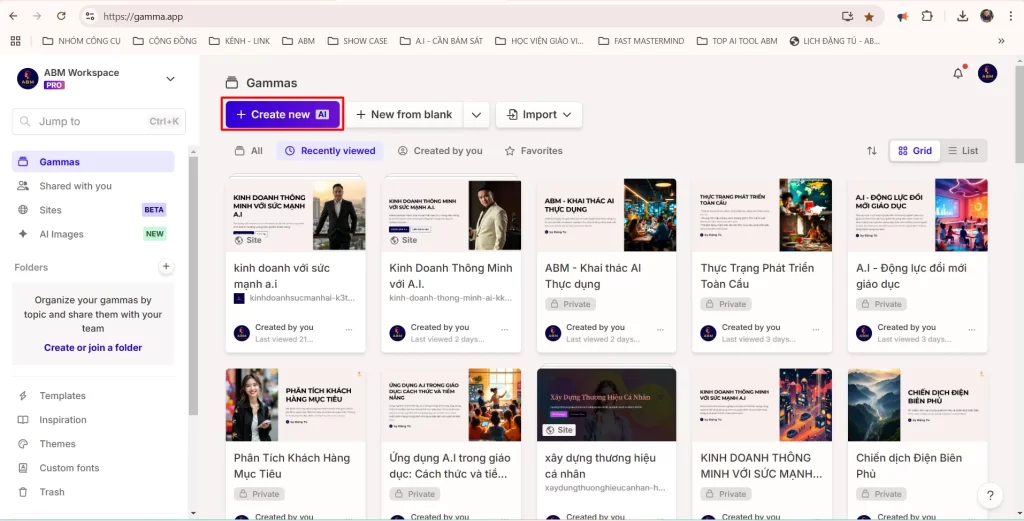Switch to Grid view
This screenshot has height=521, width=1024.
click(914, 151)
